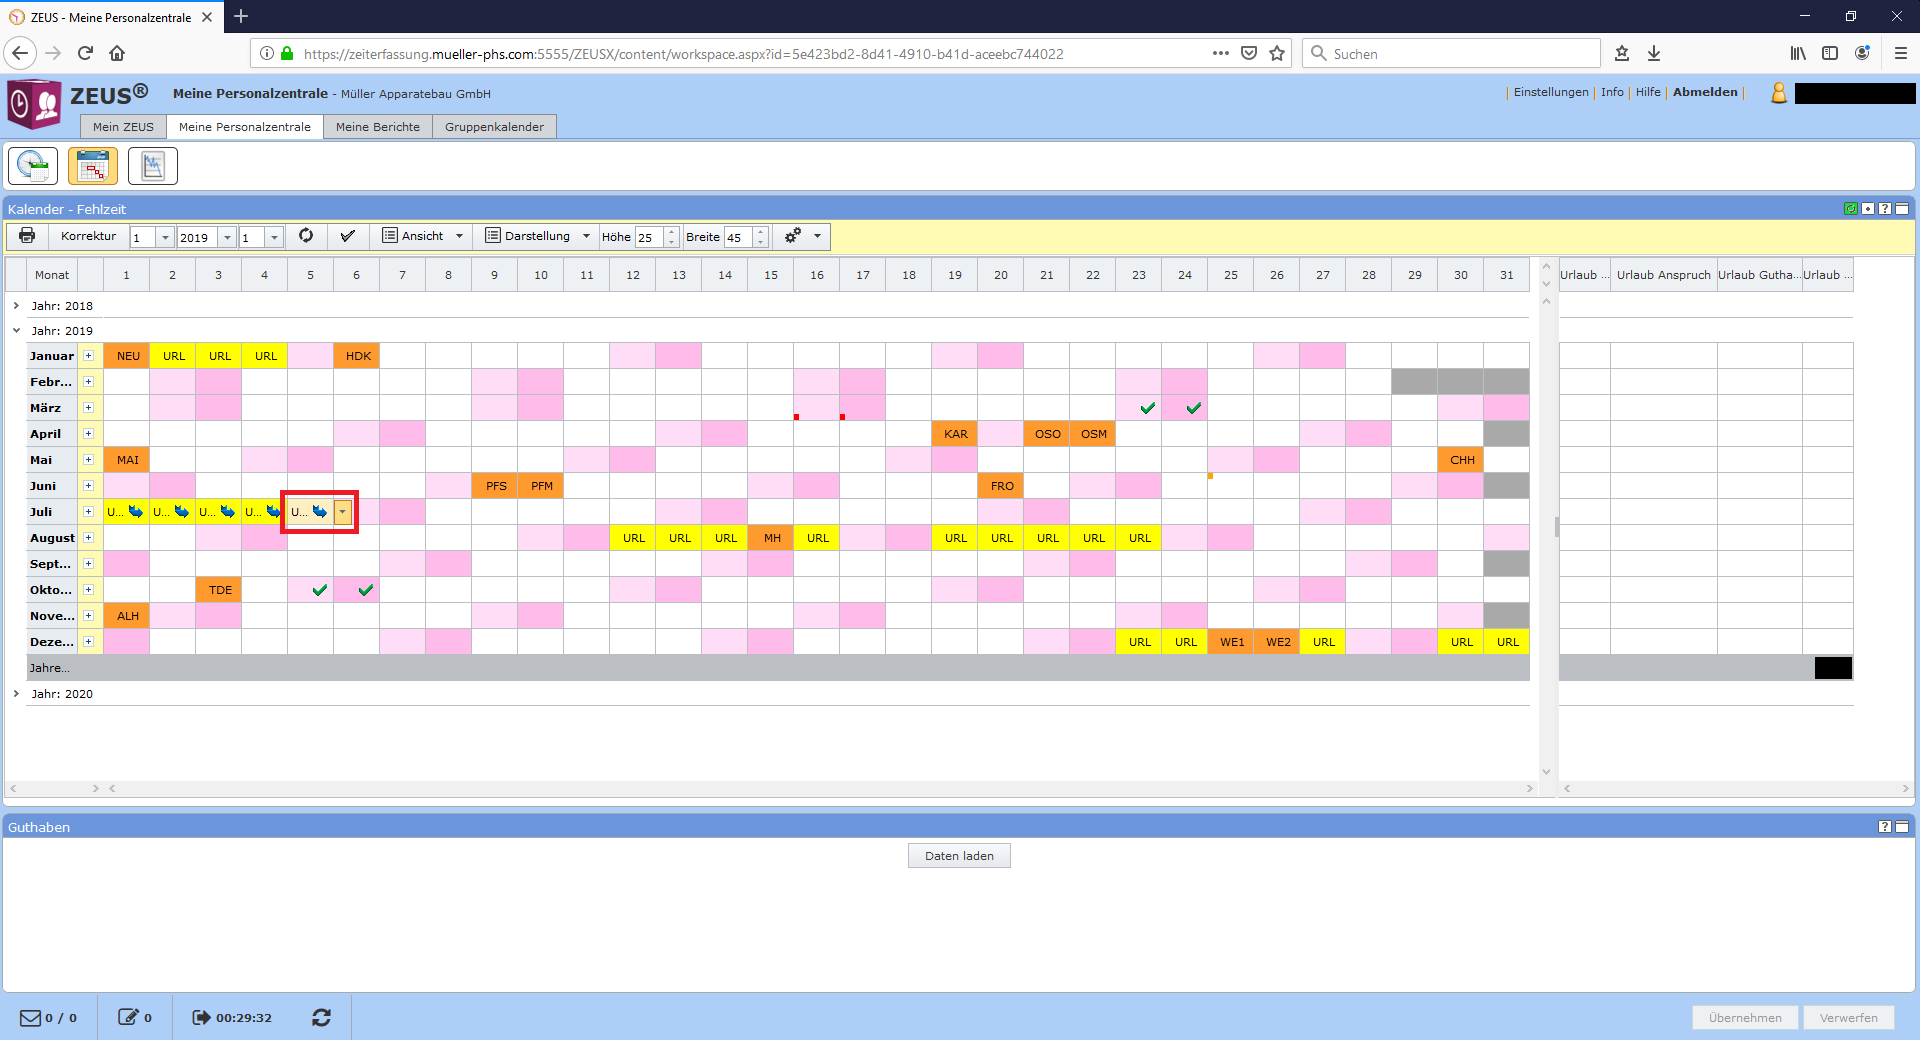This screenshot has width=1920, height=1040.
Task: Click the print icon in calendar toolbar
Action: point(27,236)
